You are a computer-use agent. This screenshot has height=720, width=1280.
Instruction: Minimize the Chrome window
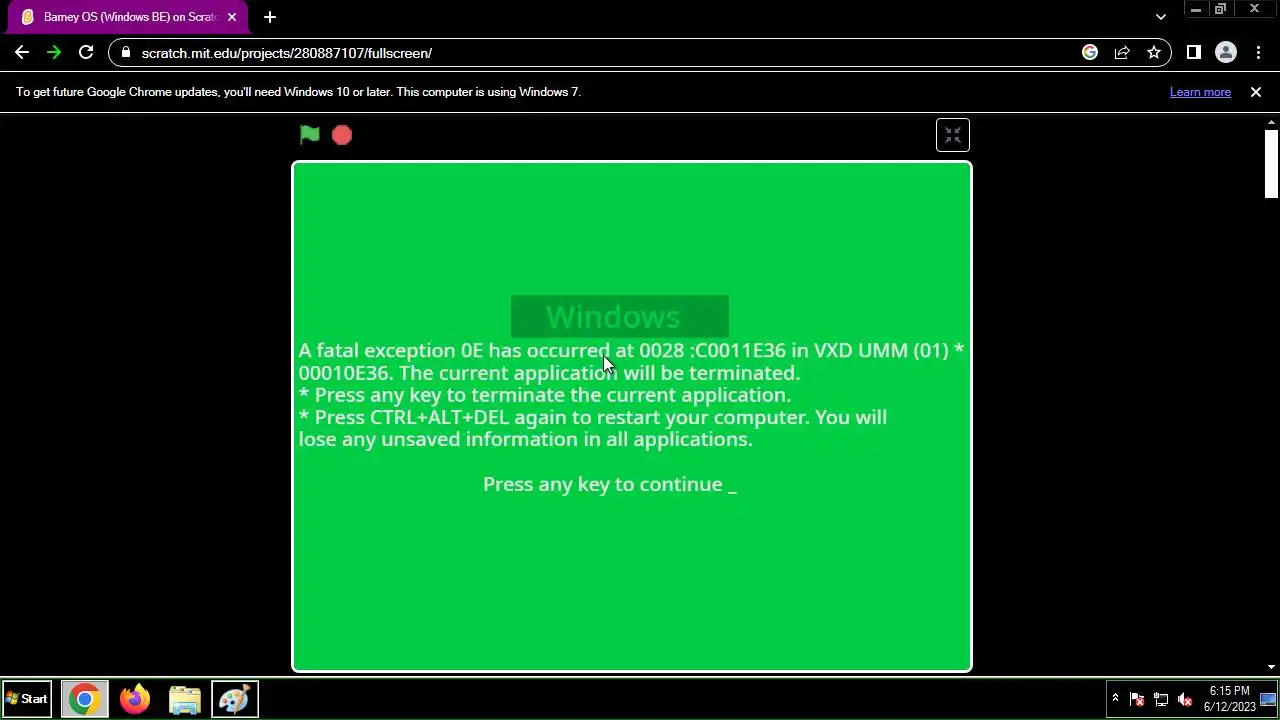tap(1195, 9)
